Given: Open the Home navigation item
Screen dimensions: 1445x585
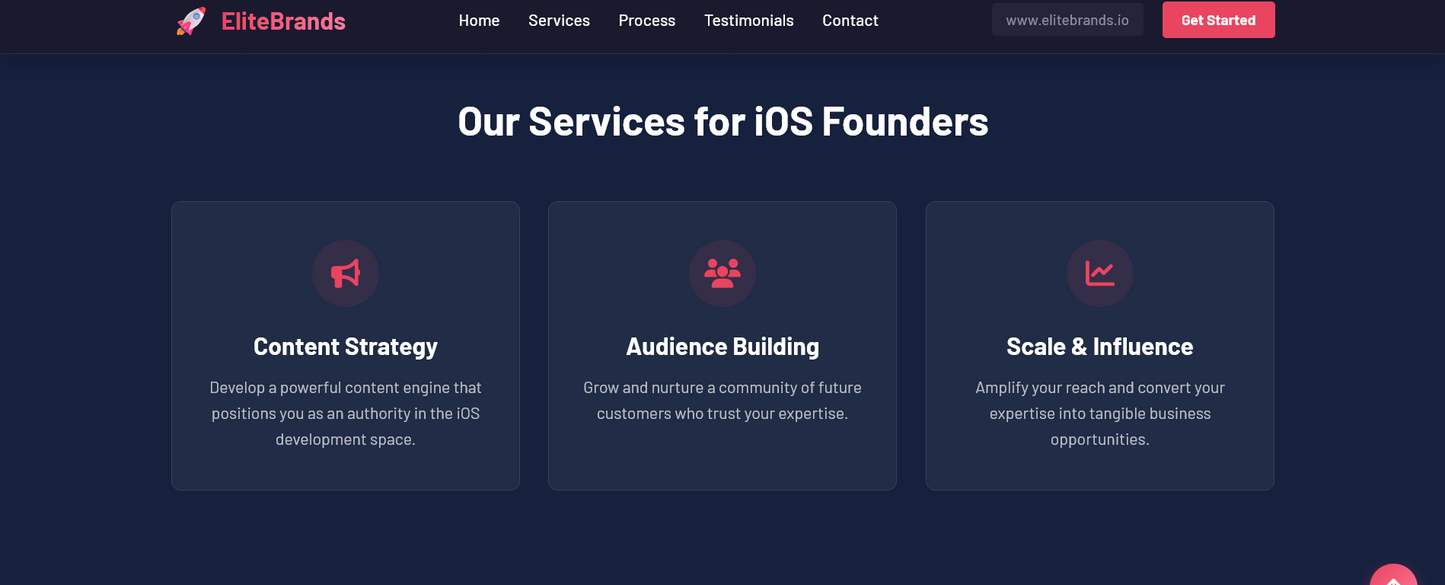Looking at the screenshot, I should [479, 20].
